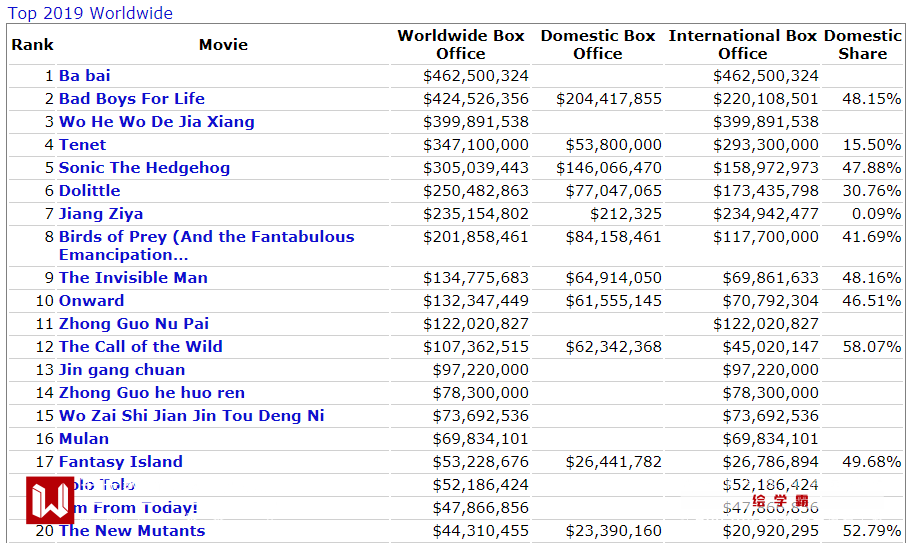Viewport: 910px width, 543px height.
Task: Open the Jiang Ziya movie page
Action: tap(100, 214)
